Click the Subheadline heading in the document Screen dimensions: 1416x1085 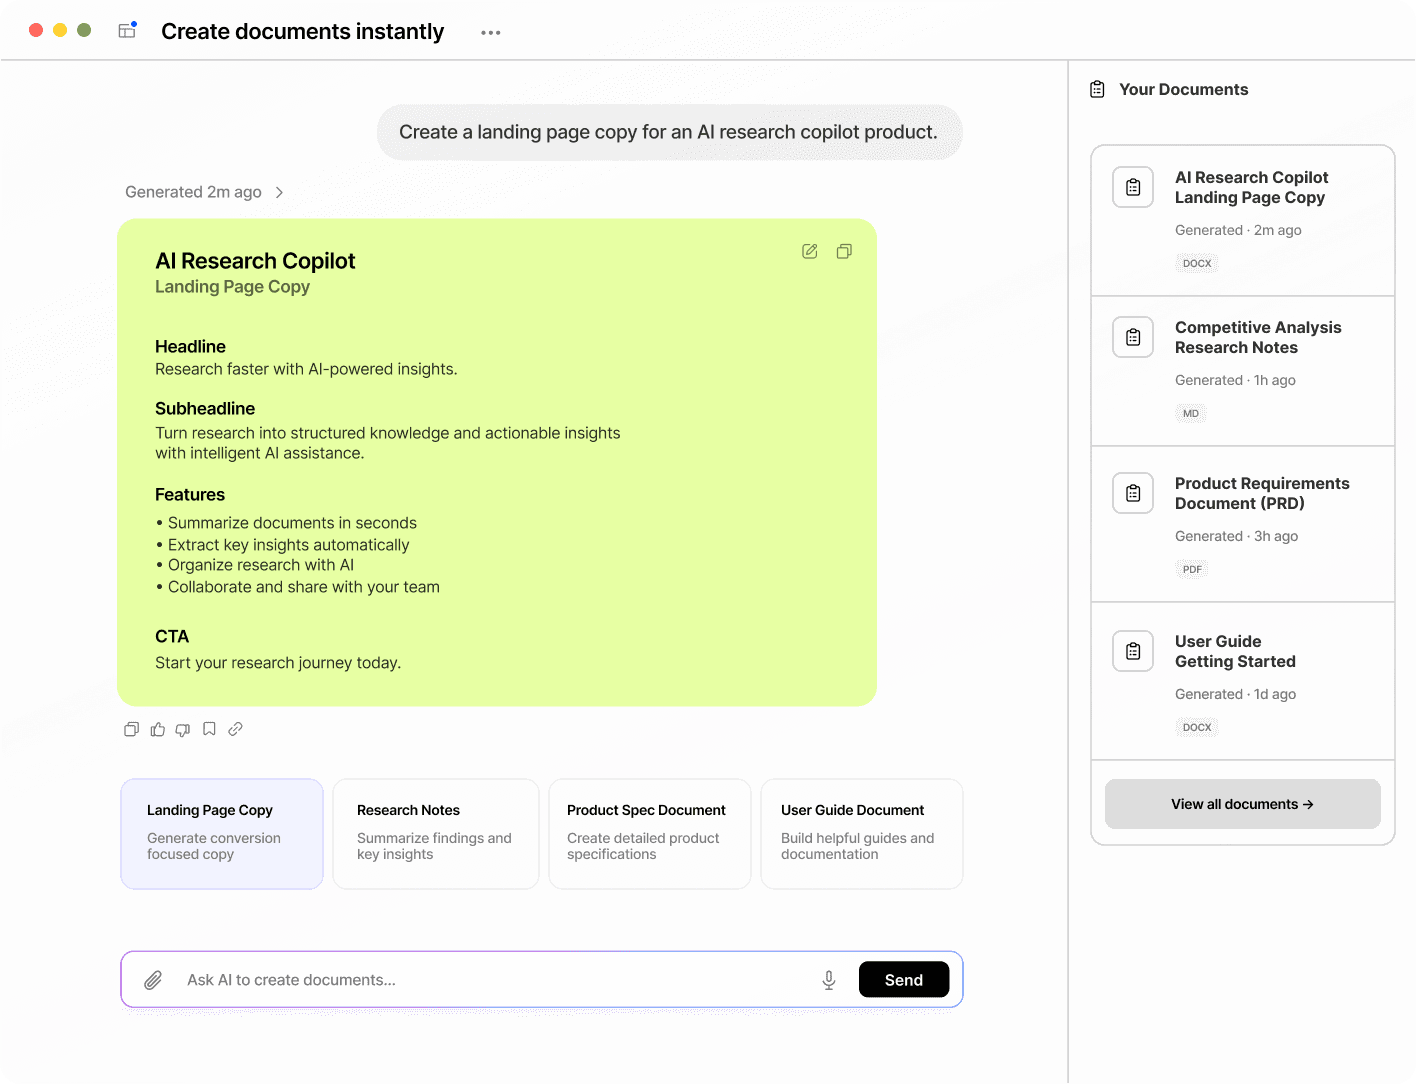coord(205,408)
